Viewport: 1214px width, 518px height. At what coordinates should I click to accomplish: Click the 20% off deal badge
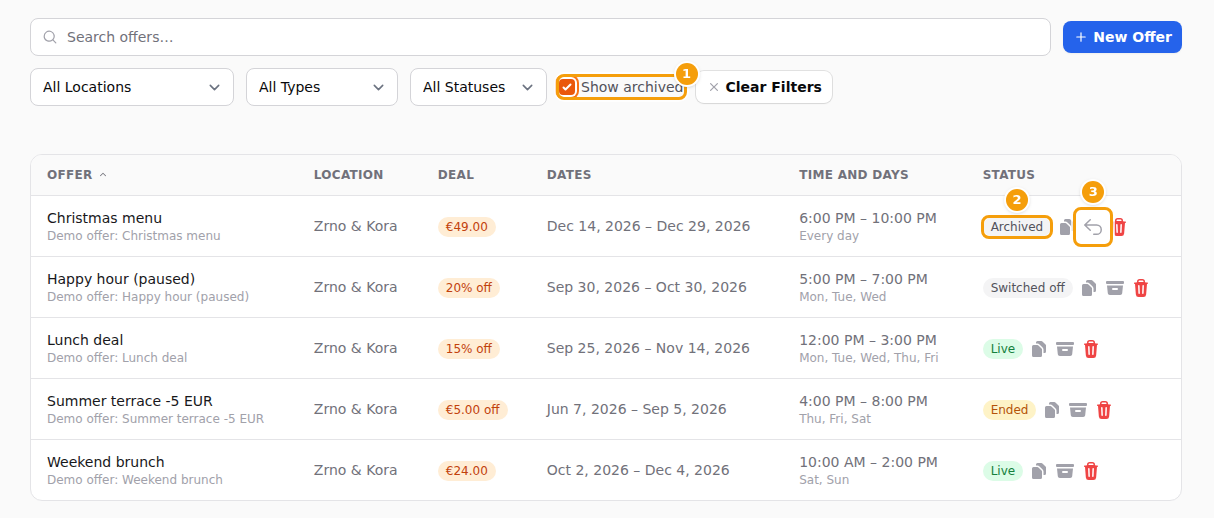point(469,288)
